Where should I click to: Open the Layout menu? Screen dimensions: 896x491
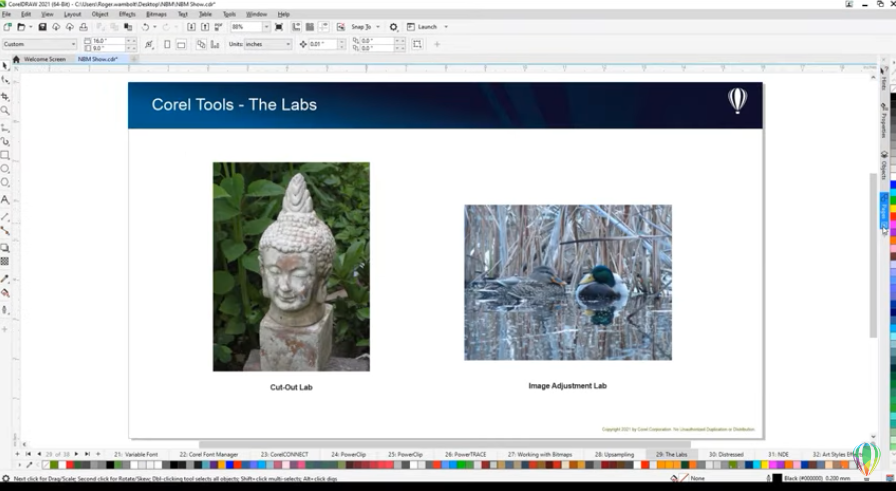pyautogui.click(x=73, y=14)
